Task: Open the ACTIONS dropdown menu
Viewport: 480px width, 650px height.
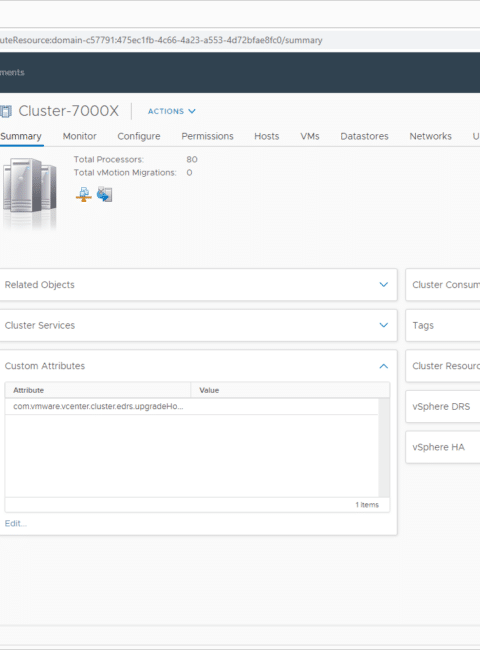Action: pyautogui.click(x=172, y=111)
